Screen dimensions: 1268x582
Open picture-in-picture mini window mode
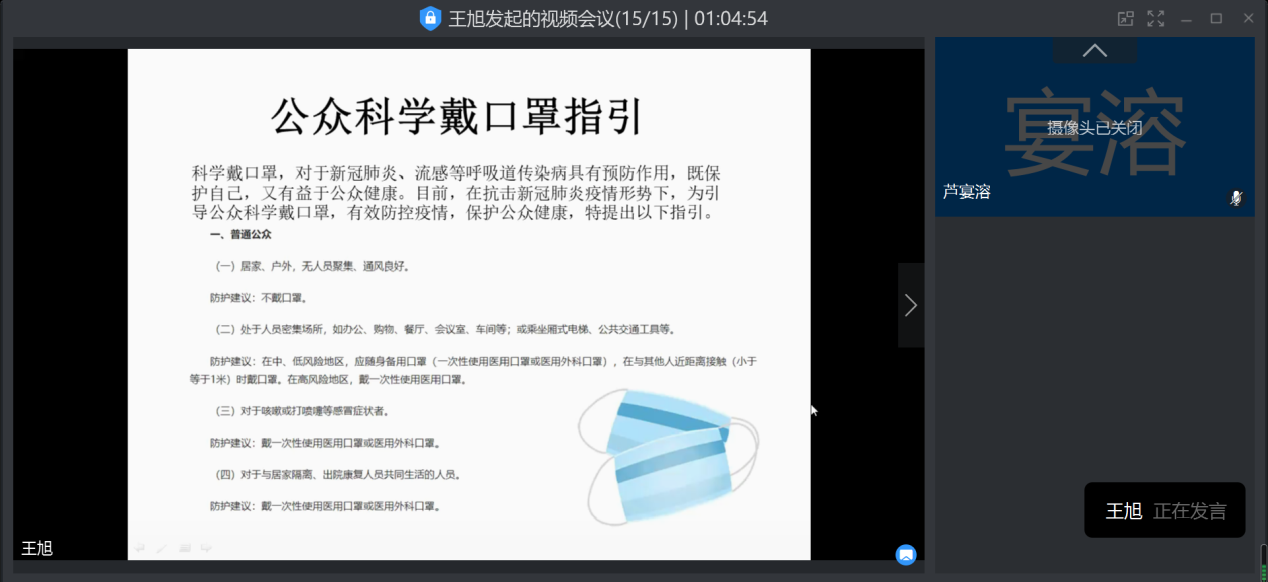coord(1126,18)
